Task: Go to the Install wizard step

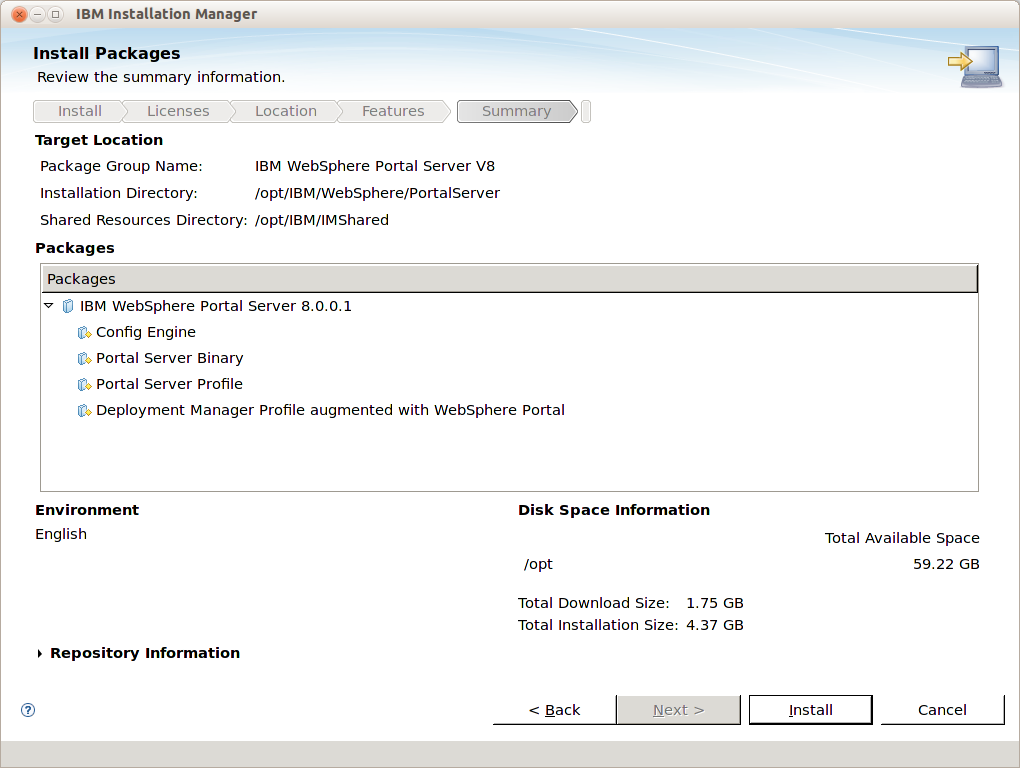Action: click(x=79, y=111)
